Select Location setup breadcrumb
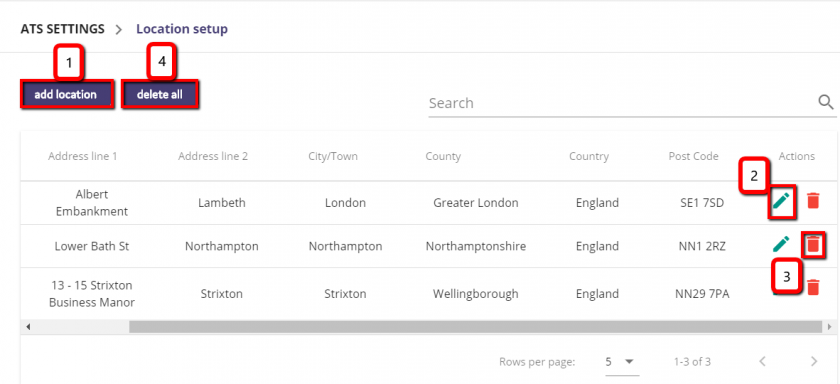Image resolution: width=840 pixels, height=384 pixels. 182,29
